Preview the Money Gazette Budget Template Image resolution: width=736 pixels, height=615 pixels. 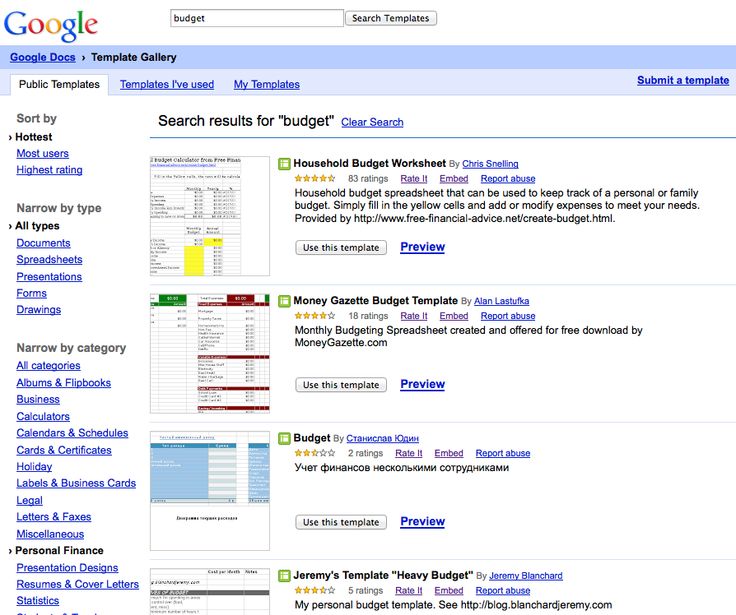point(422,384)
